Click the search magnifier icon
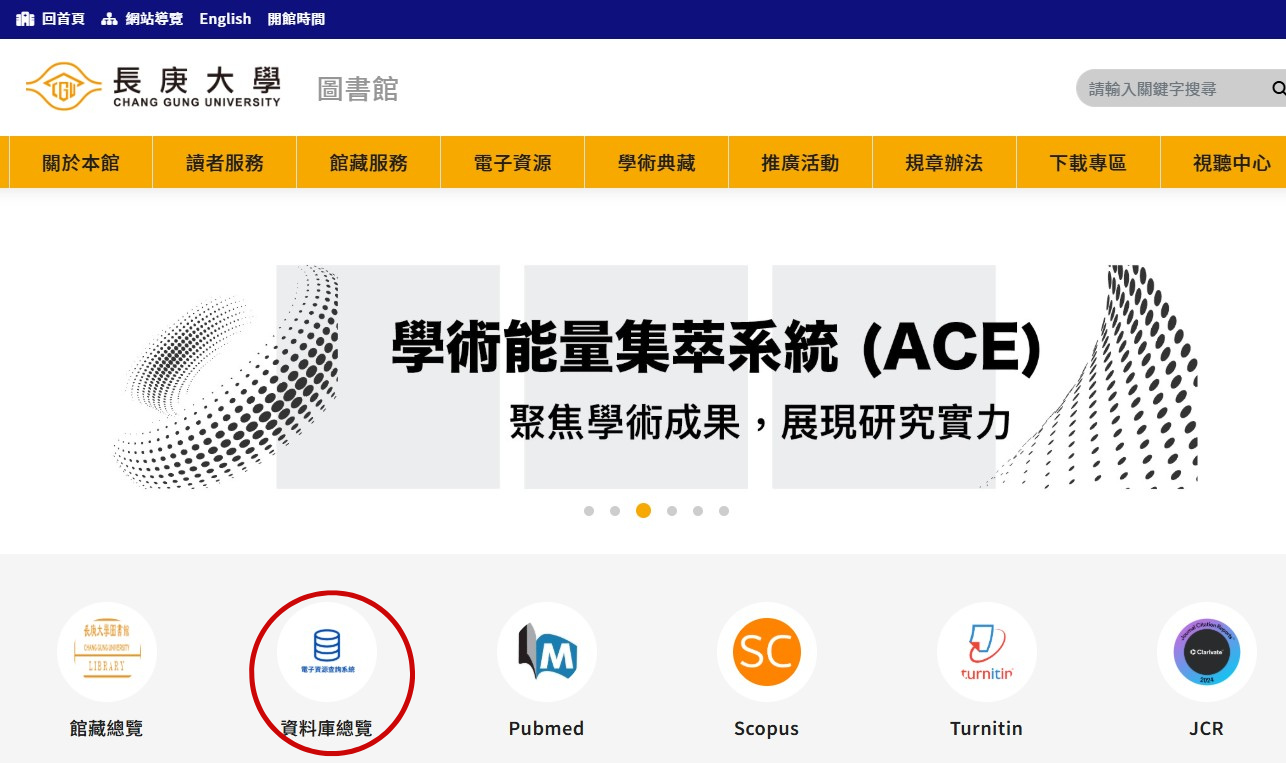Screen dimensions: 1286x763 tap(1277, 89)
